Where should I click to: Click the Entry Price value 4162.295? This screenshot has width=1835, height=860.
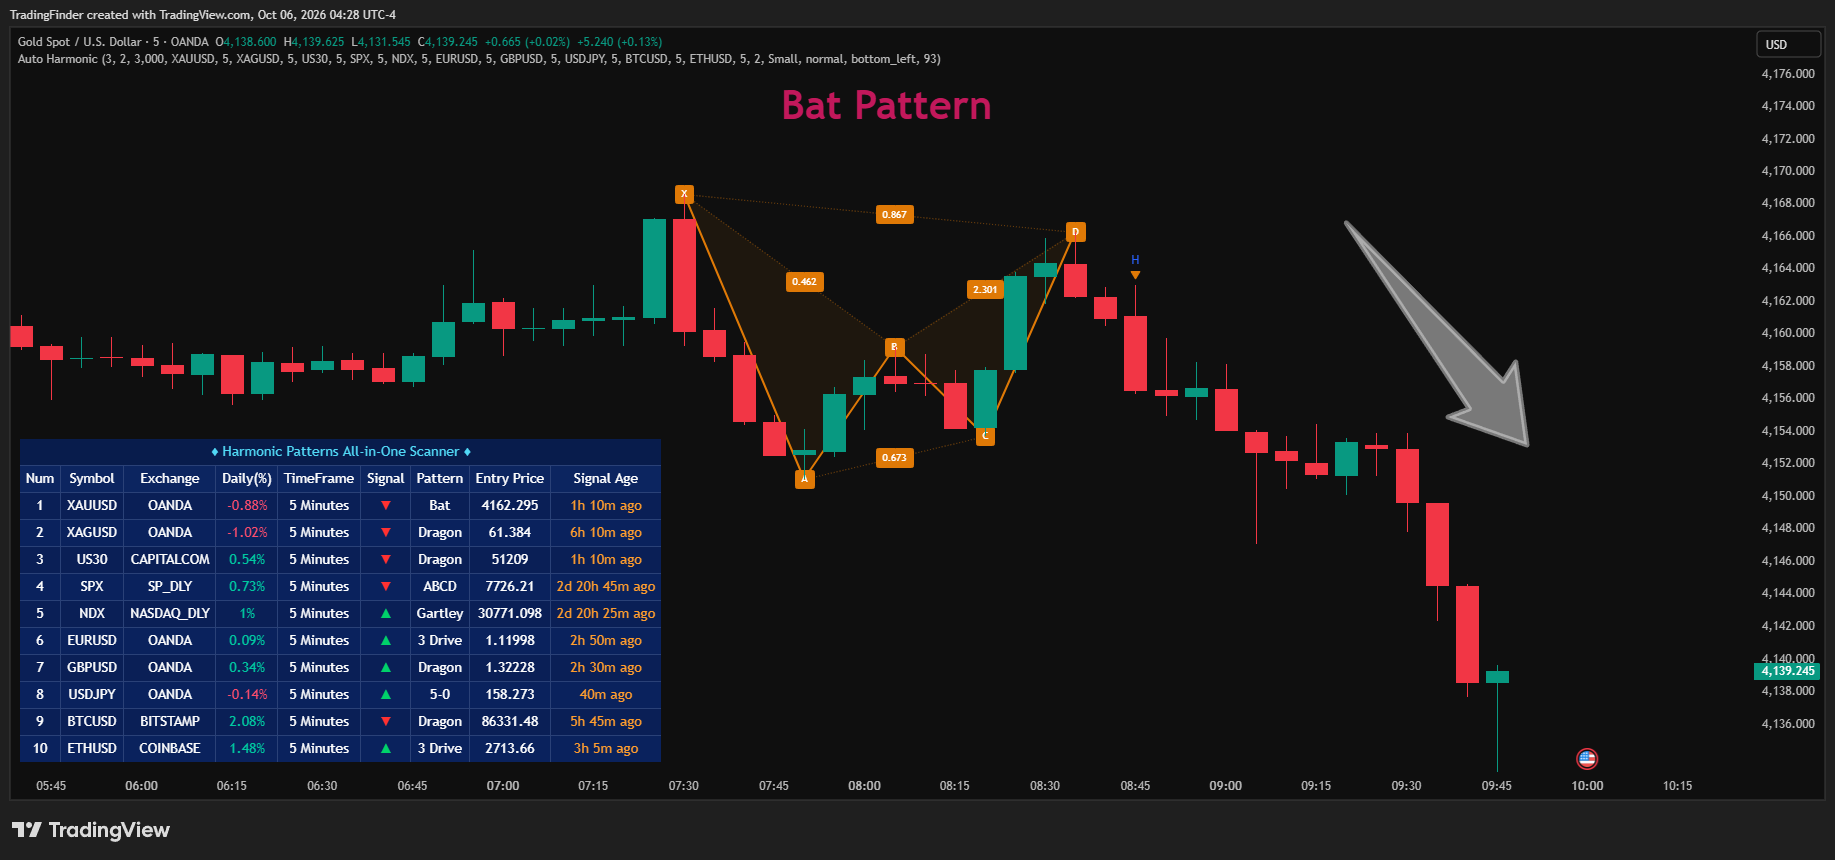point(510,506)
